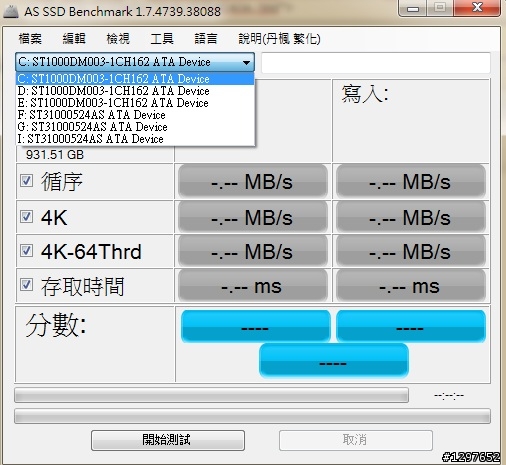Viewport: 506px width, 465px height.
Task: Click the total score blue box
Action: coord(334,361)
